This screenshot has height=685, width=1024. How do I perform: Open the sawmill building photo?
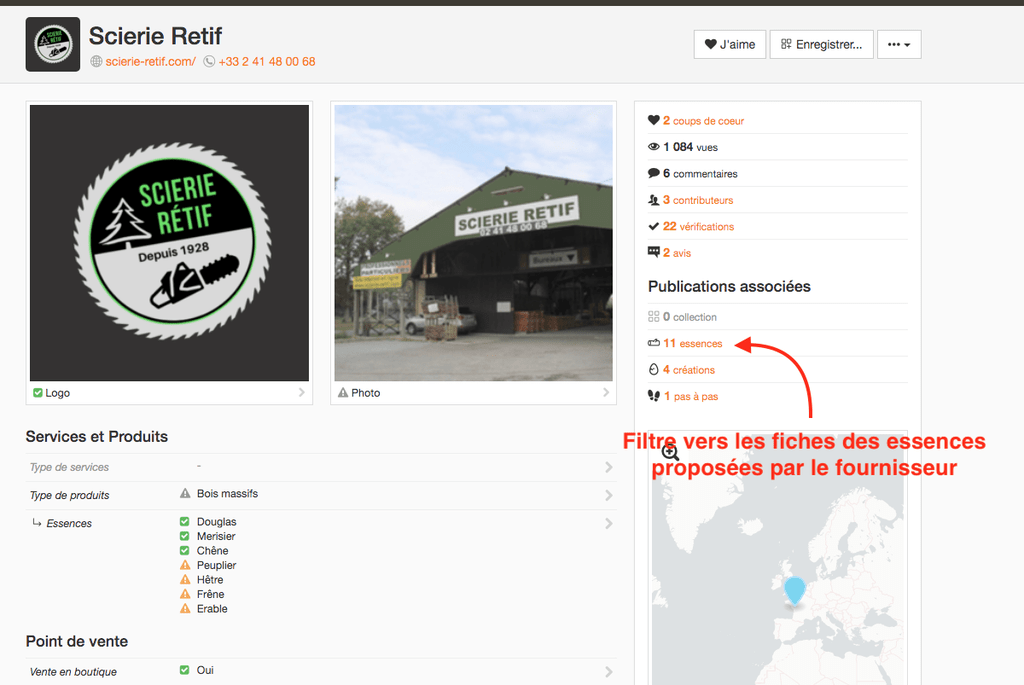[473, 243]
